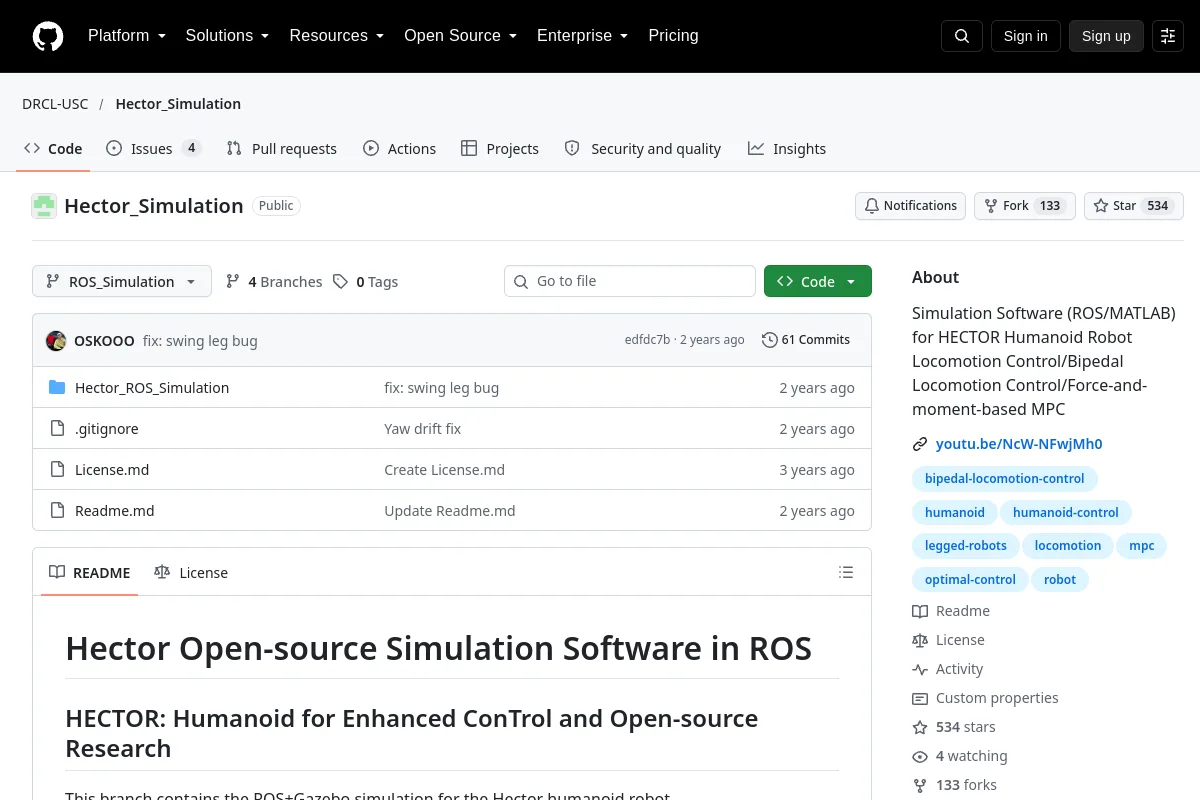Select the humanoid topic tag

(x=955, y=513)
